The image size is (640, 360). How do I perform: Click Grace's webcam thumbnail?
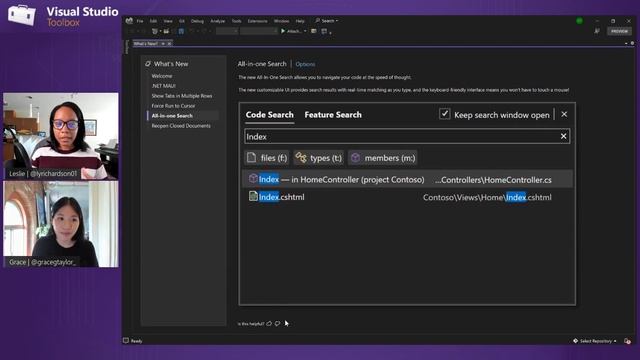[61, 224]
